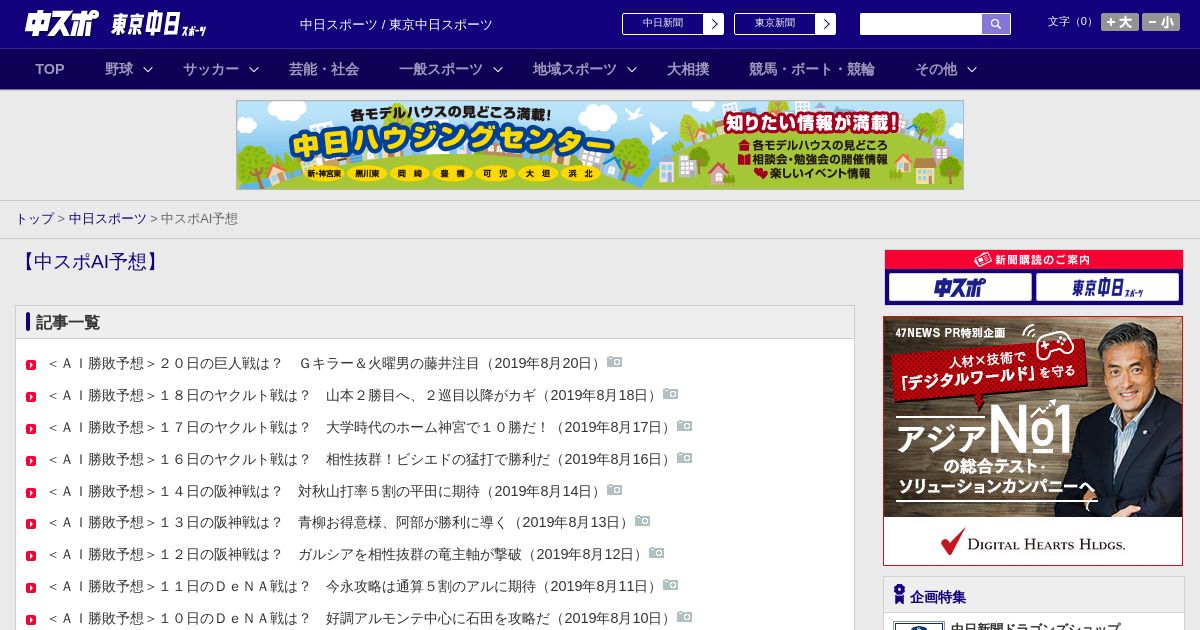Image resolution: width=1200 pixels, height=630 pixels.
Task: Click camera icon on August 13 article
Action: click(x=643, y=521)
